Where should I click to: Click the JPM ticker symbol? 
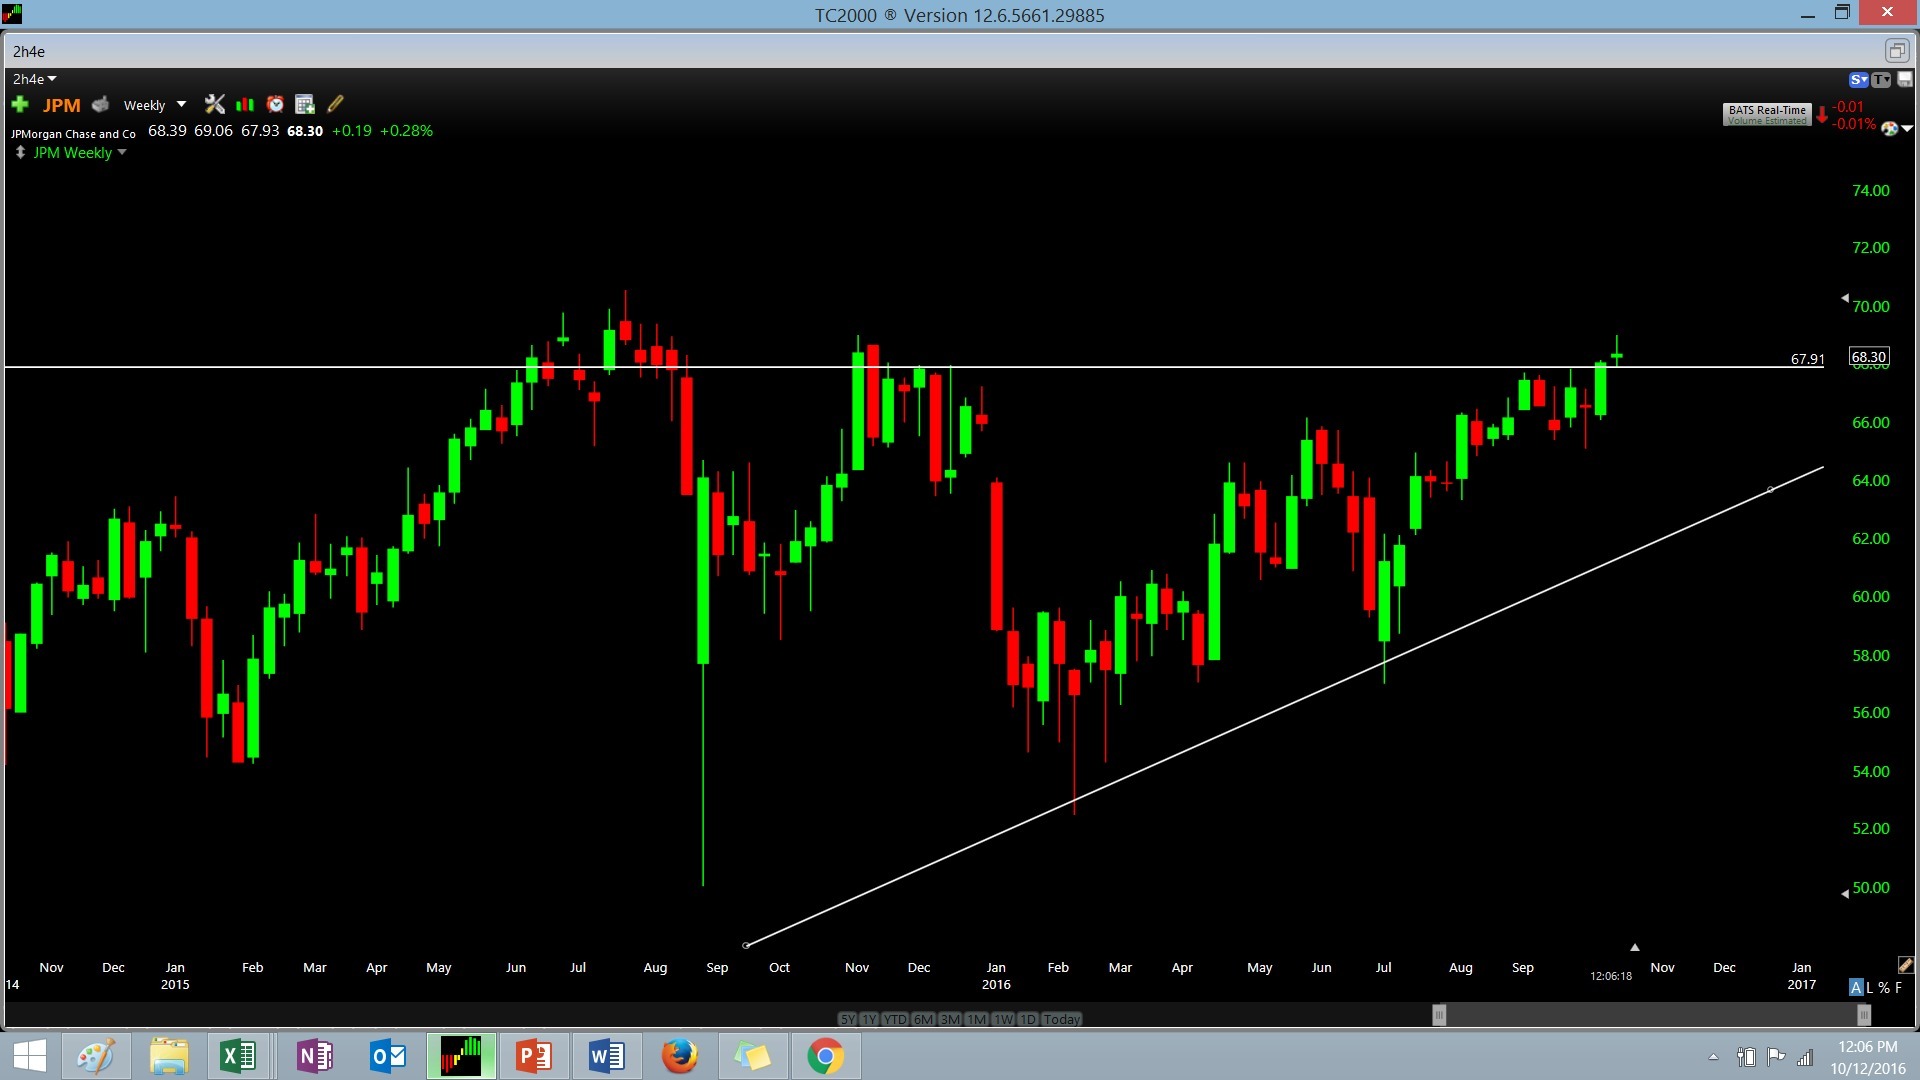(62, 105)
